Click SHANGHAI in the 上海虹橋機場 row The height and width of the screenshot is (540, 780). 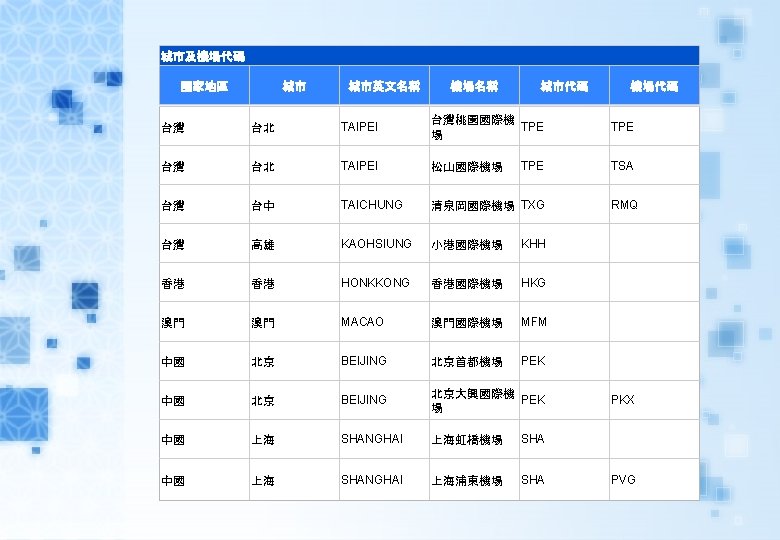(372, 439)
